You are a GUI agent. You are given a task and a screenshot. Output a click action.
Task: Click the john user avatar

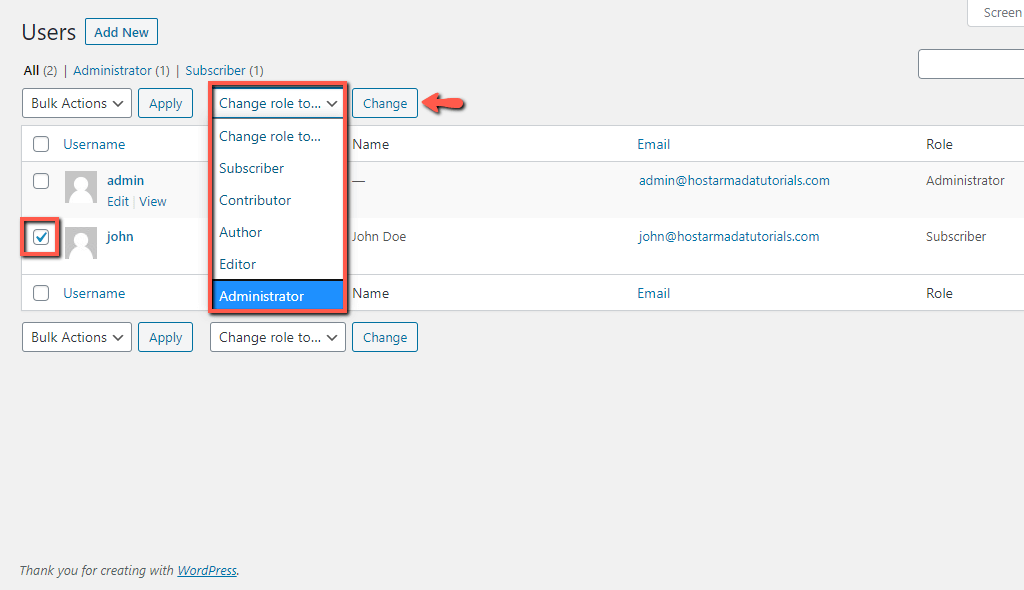pyautogui.click(x=81, y=243)
